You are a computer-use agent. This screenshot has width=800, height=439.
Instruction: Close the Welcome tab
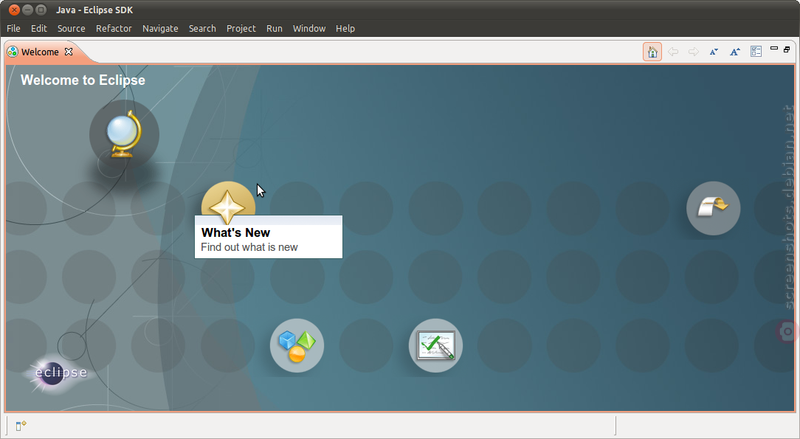[x=68, y=52]
